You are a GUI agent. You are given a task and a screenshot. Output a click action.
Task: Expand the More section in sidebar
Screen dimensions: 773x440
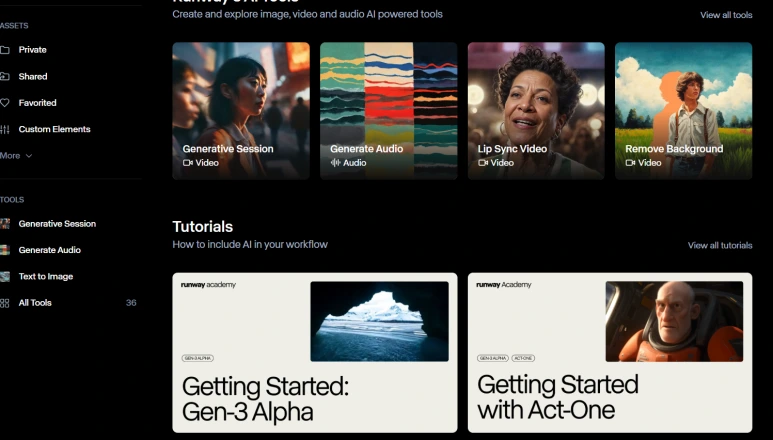16,156
